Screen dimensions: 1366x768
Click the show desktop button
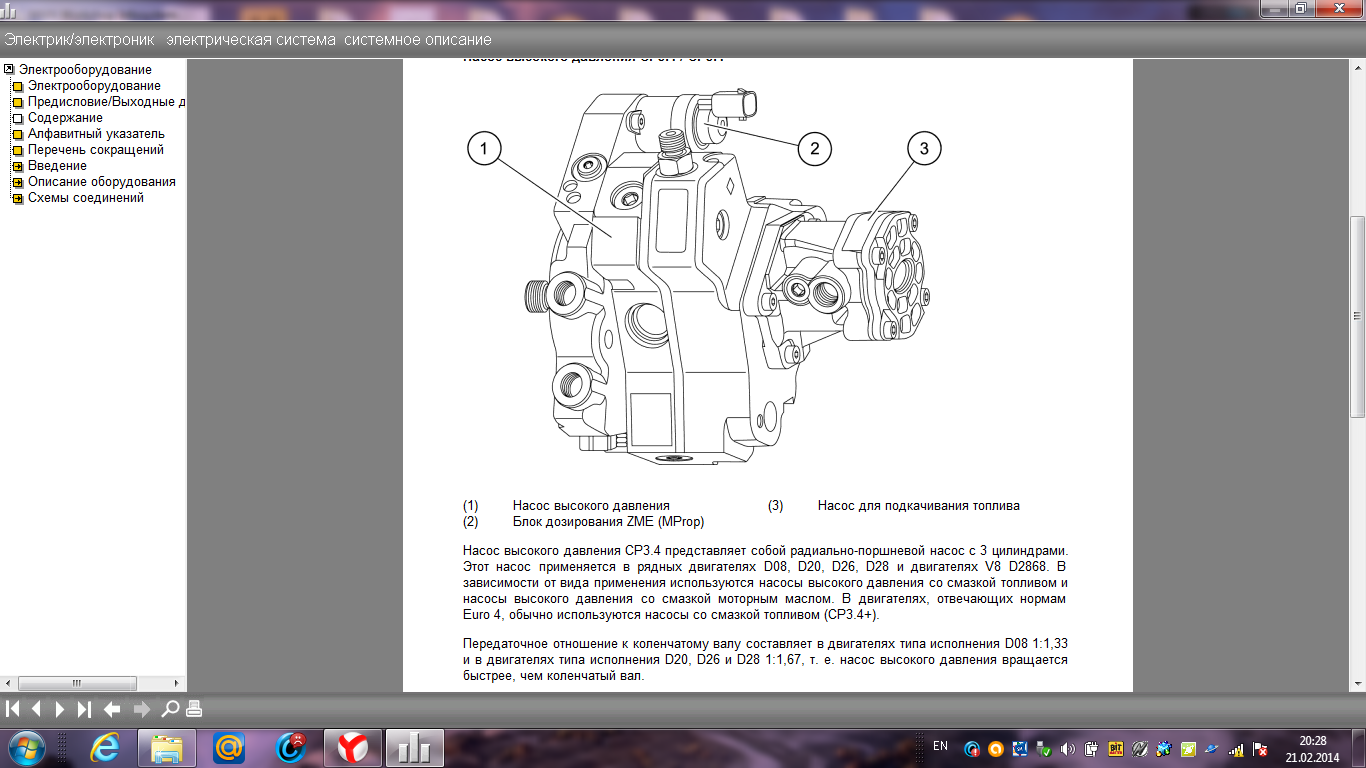click(1359, 748)
